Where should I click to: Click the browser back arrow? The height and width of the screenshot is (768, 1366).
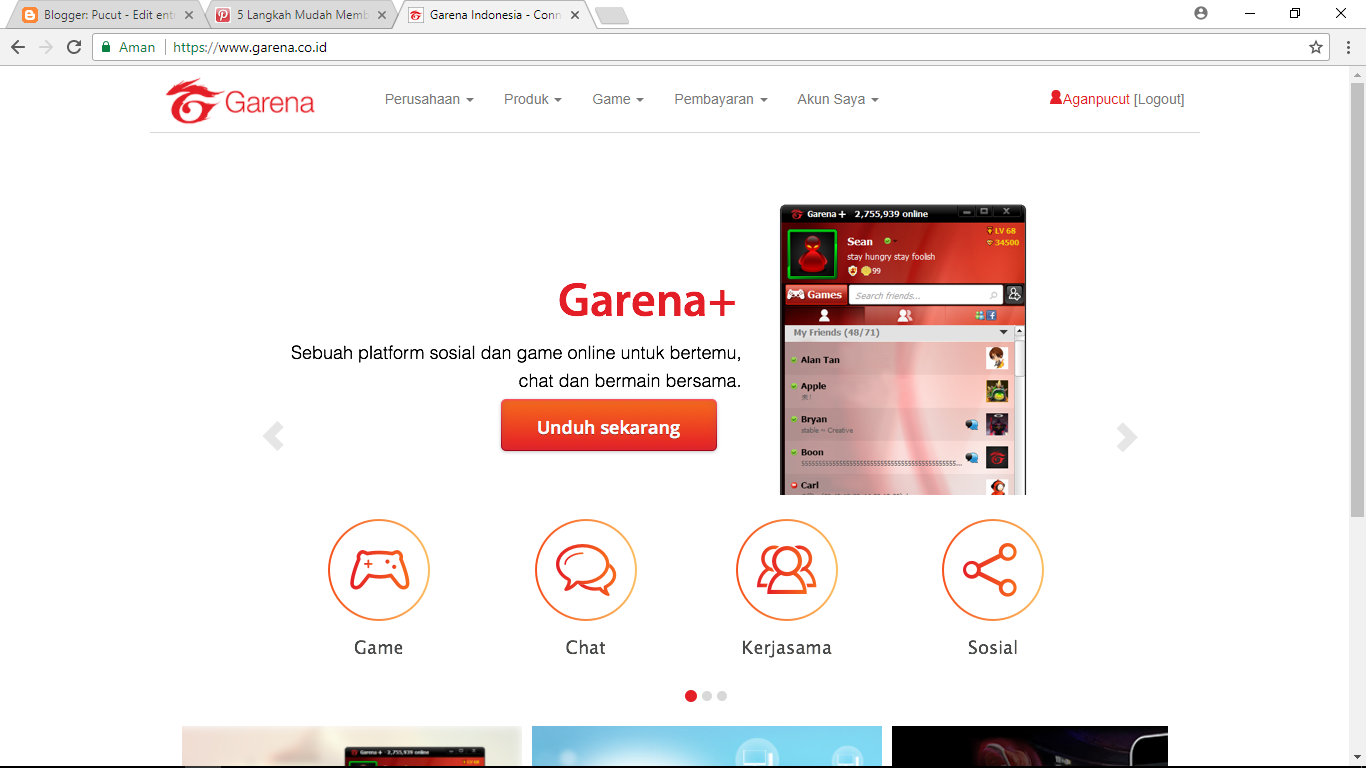click(18, 47)
